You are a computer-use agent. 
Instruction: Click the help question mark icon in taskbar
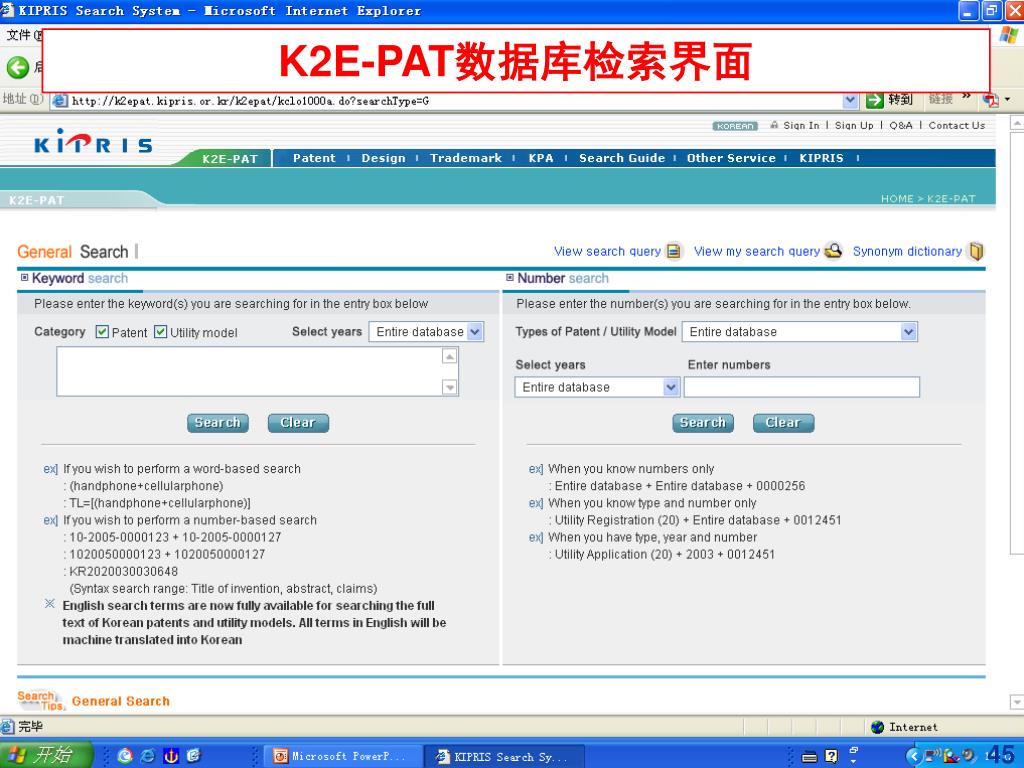click(x=831, y=756)
